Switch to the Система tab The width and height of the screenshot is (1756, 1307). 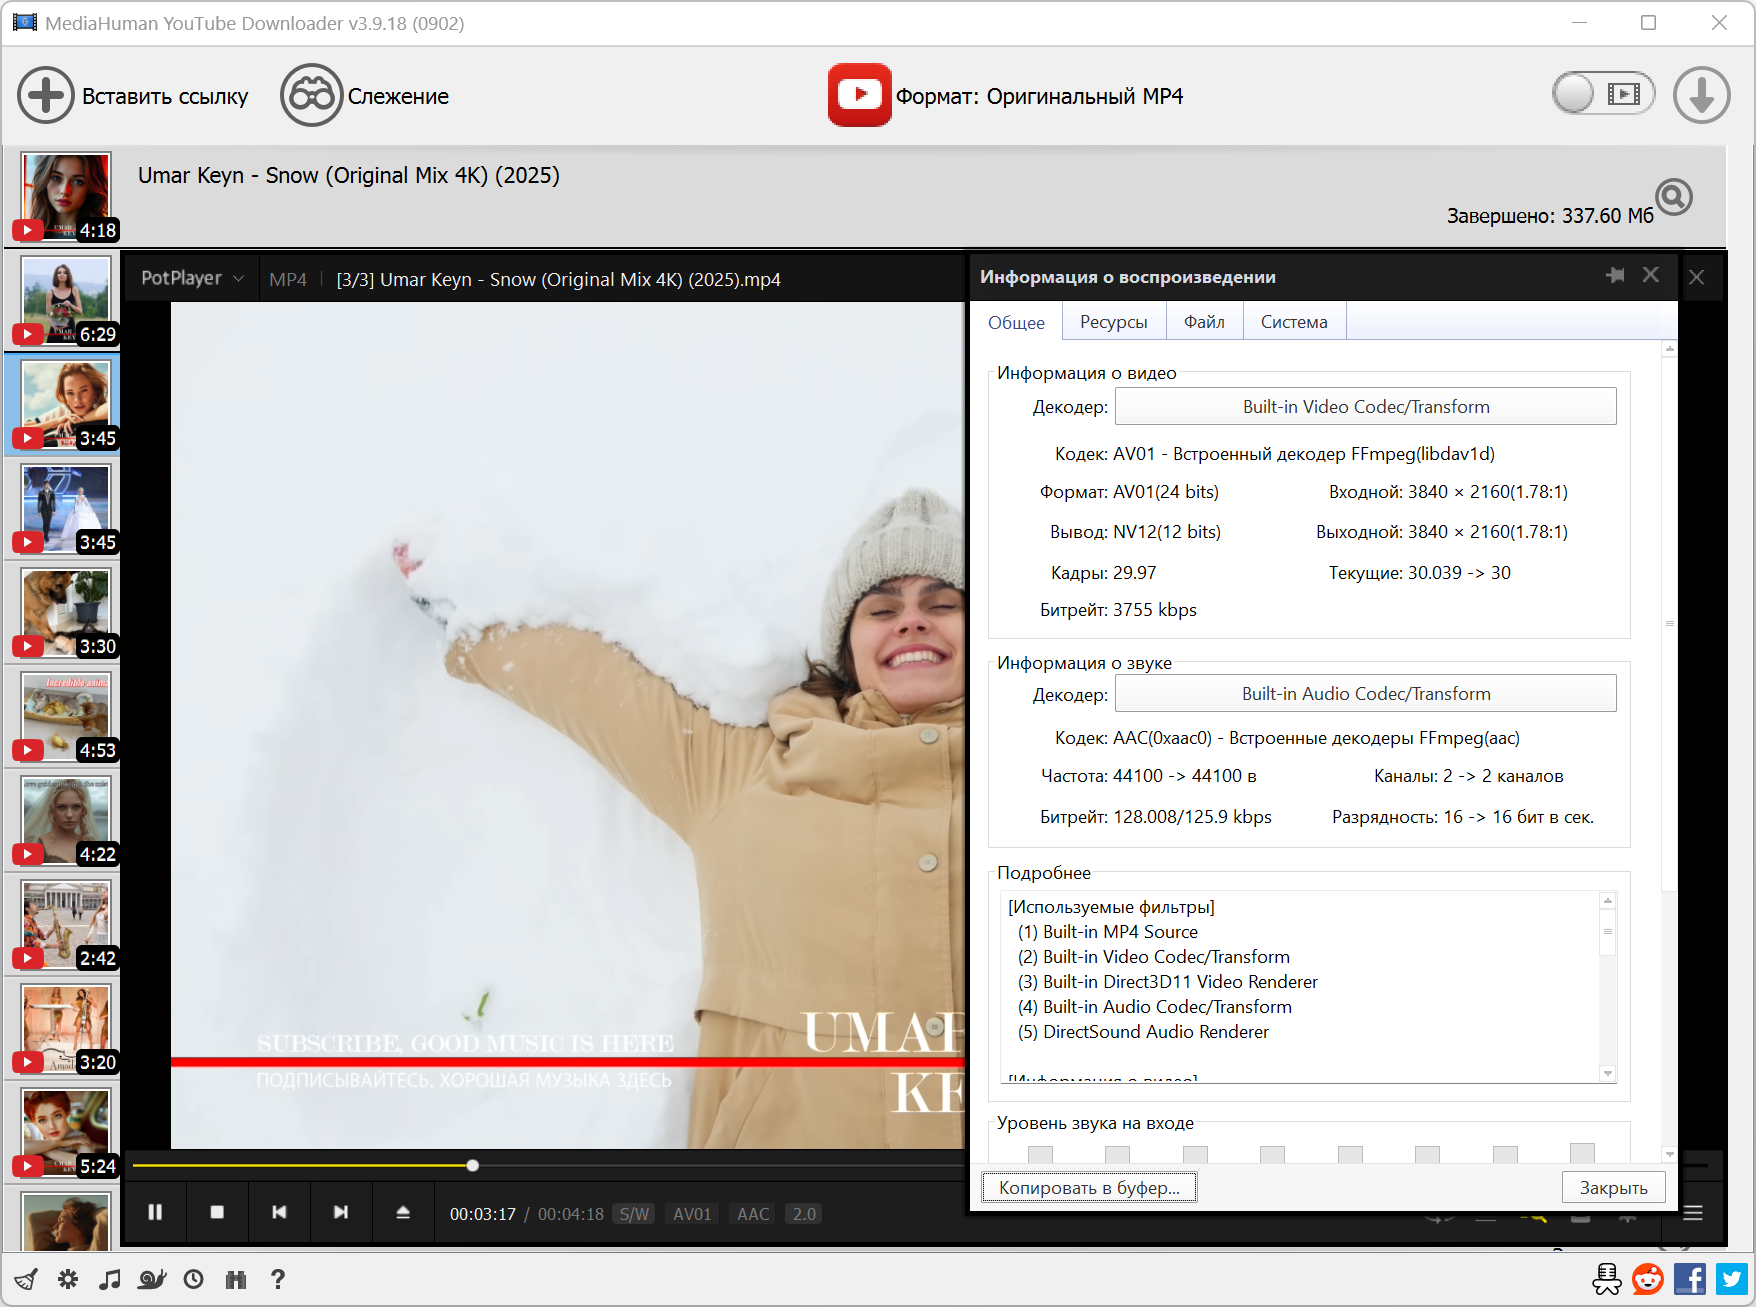(x=1293, y=322)
